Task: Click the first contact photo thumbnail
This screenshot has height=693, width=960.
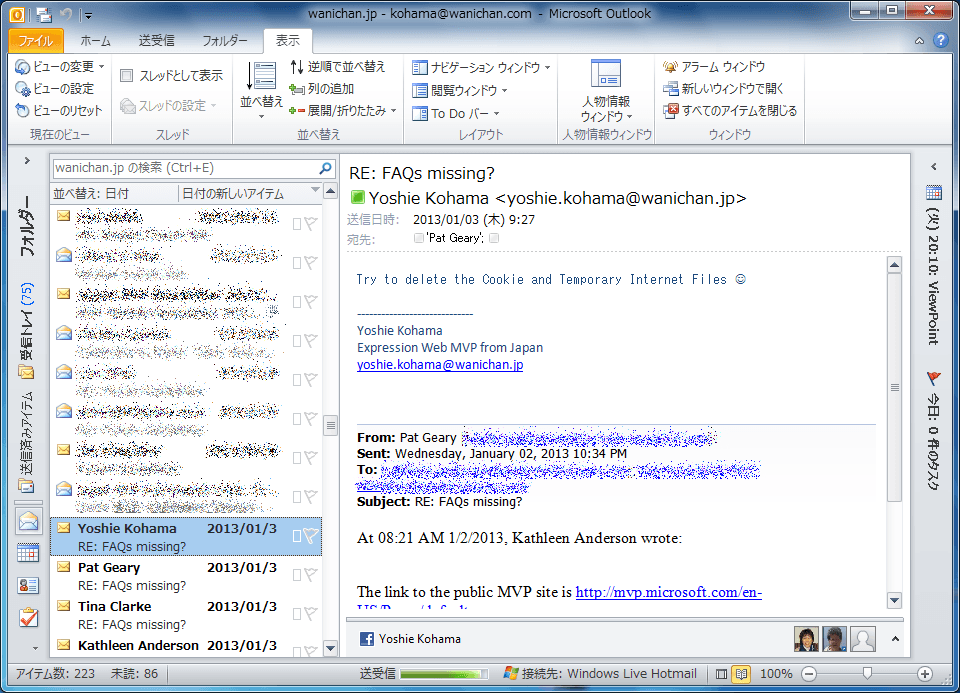Action: pyautogui.click(x=806, y=639)
